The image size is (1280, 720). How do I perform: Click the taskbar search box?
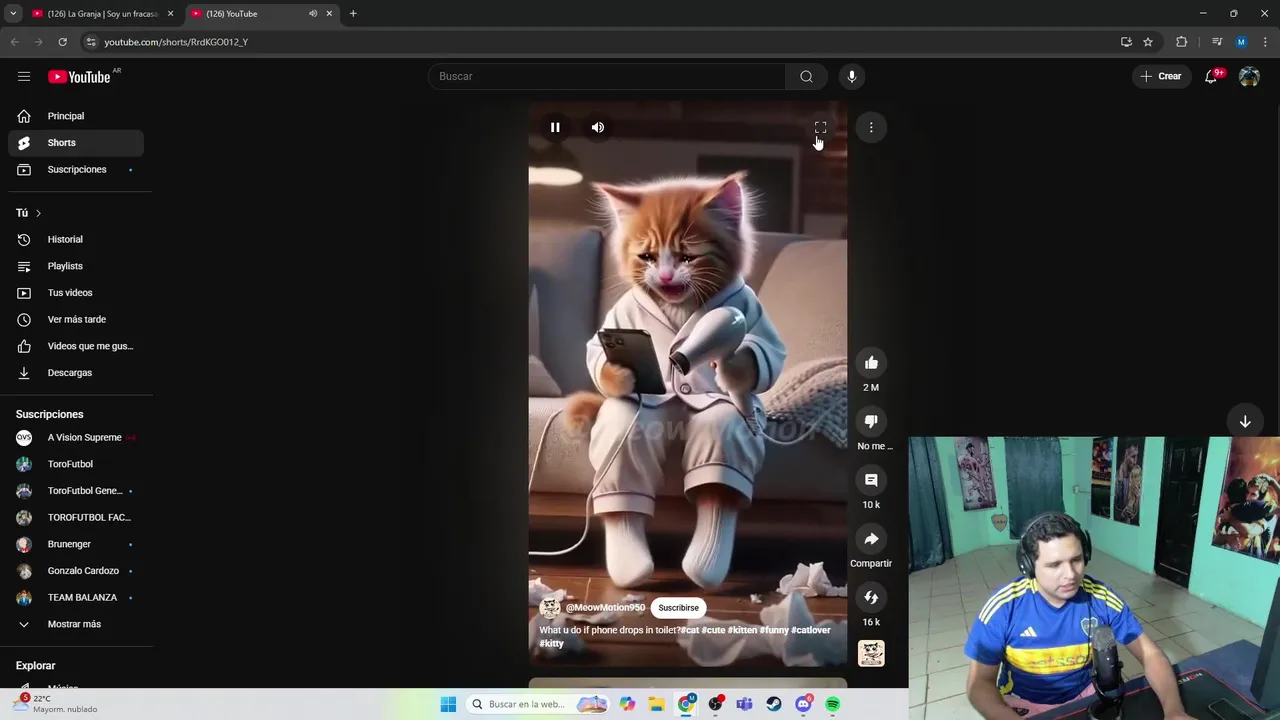point(538,704)
